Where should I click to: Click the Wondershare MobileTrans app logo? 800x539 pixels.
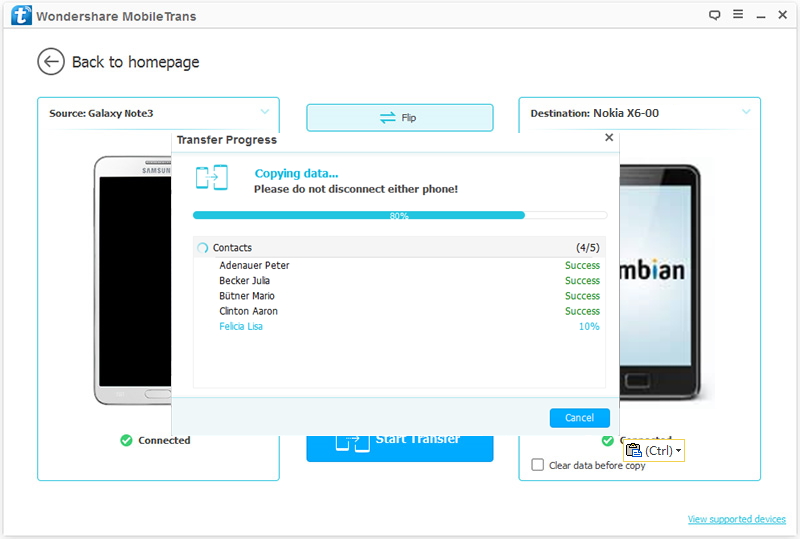(x=21, y=15)
